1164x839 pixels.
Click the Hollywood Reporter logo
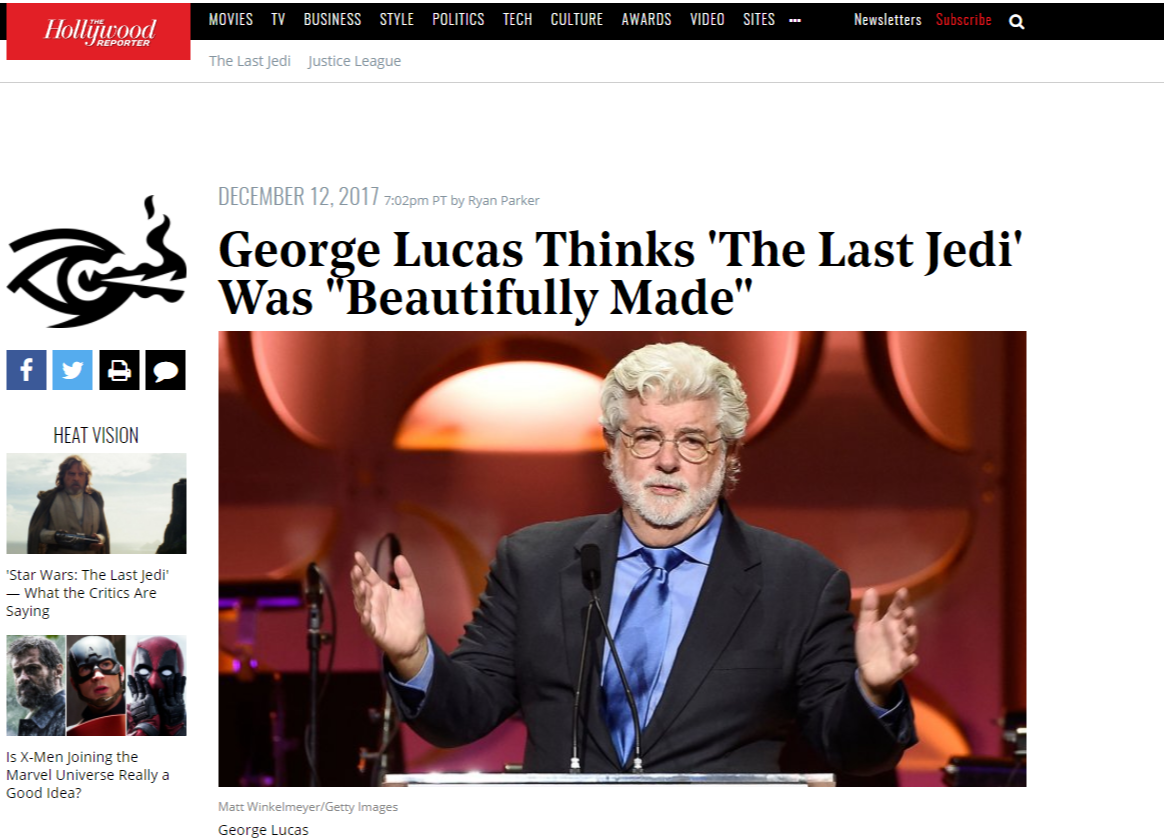coord(99,31)
